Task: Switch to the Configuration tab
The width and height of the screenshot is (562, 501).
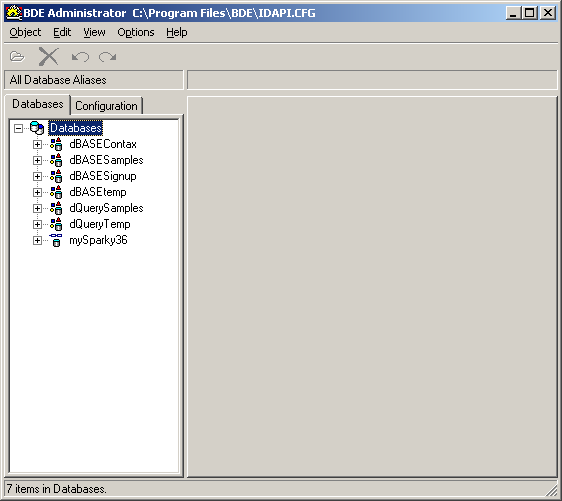Action: point(106,106)
